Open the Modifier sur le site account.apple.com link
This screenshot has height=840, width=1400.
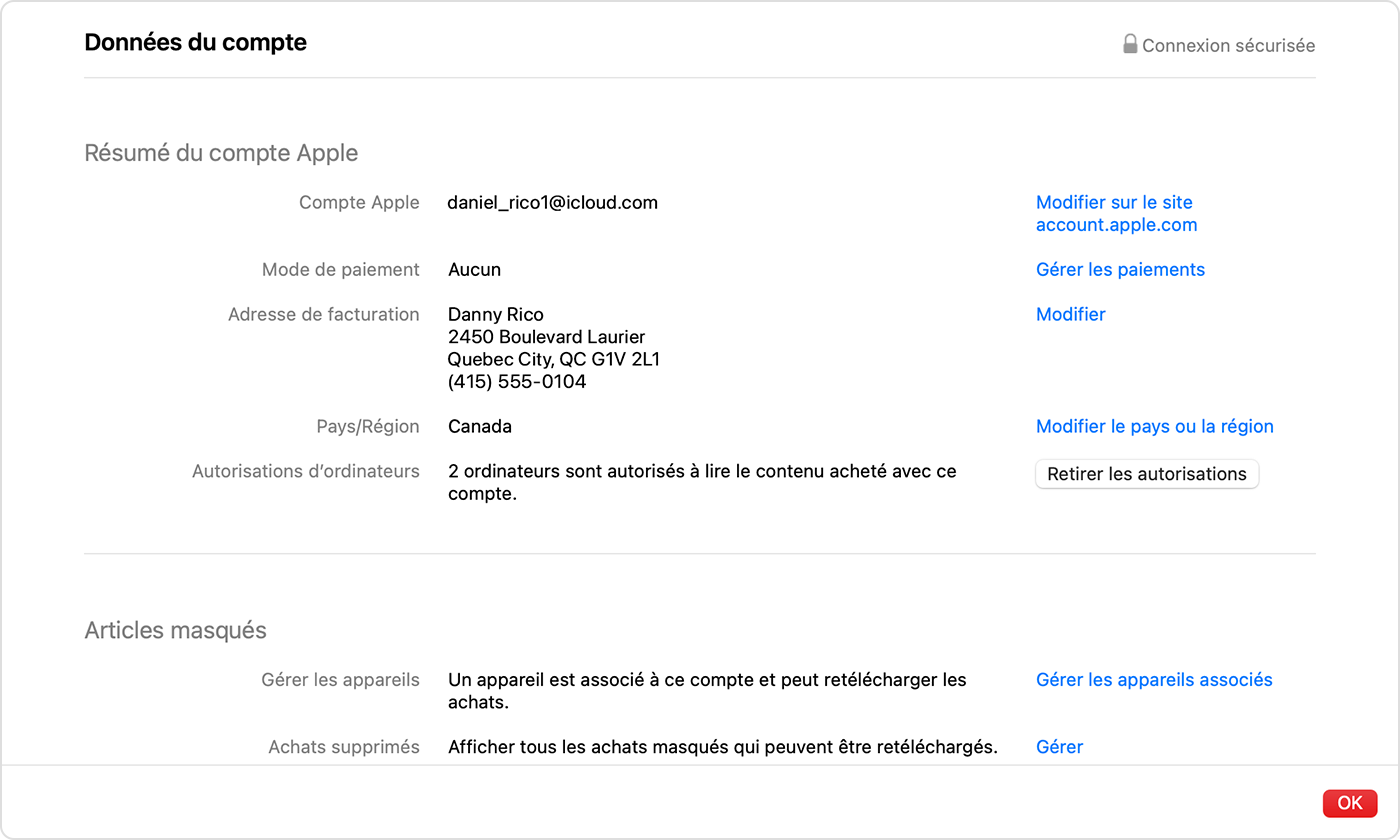[1116, 213]
